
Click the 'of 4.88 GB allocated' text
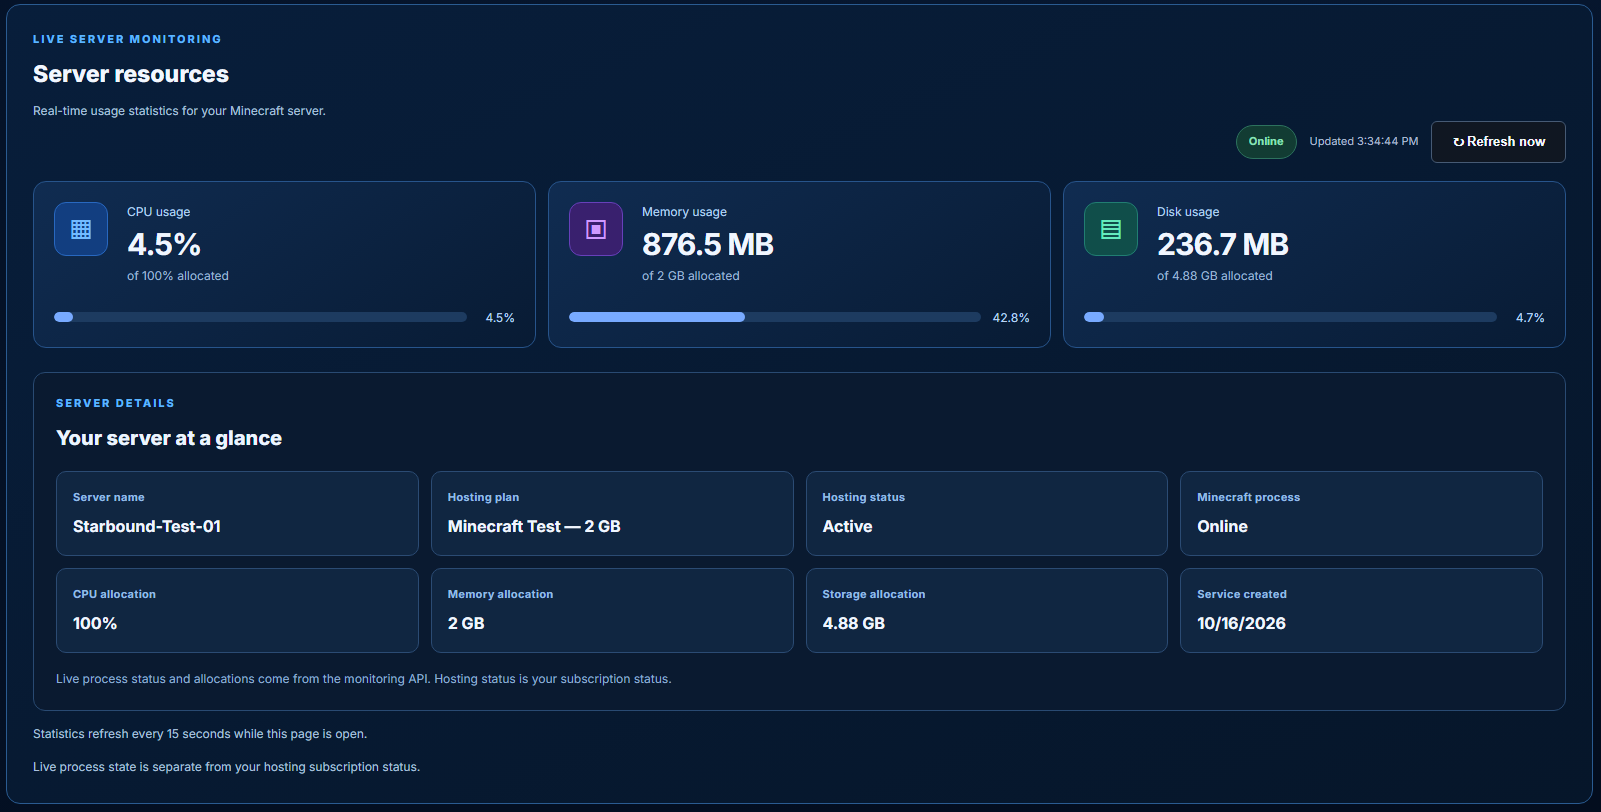(1215, 276)
